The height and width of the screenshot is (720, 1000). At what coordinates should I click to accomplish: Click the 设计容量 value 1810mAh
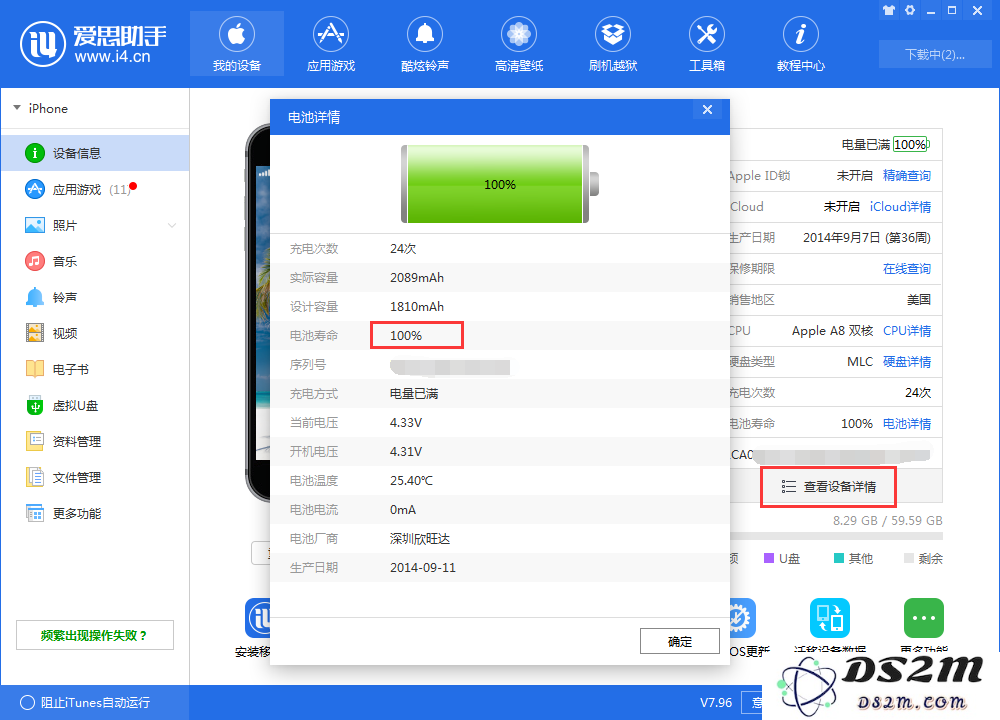pyautogui.click(x=417, y=307)
